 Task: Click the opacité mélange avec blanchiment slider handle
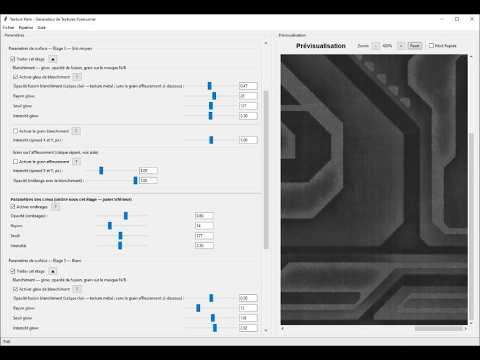135,180
